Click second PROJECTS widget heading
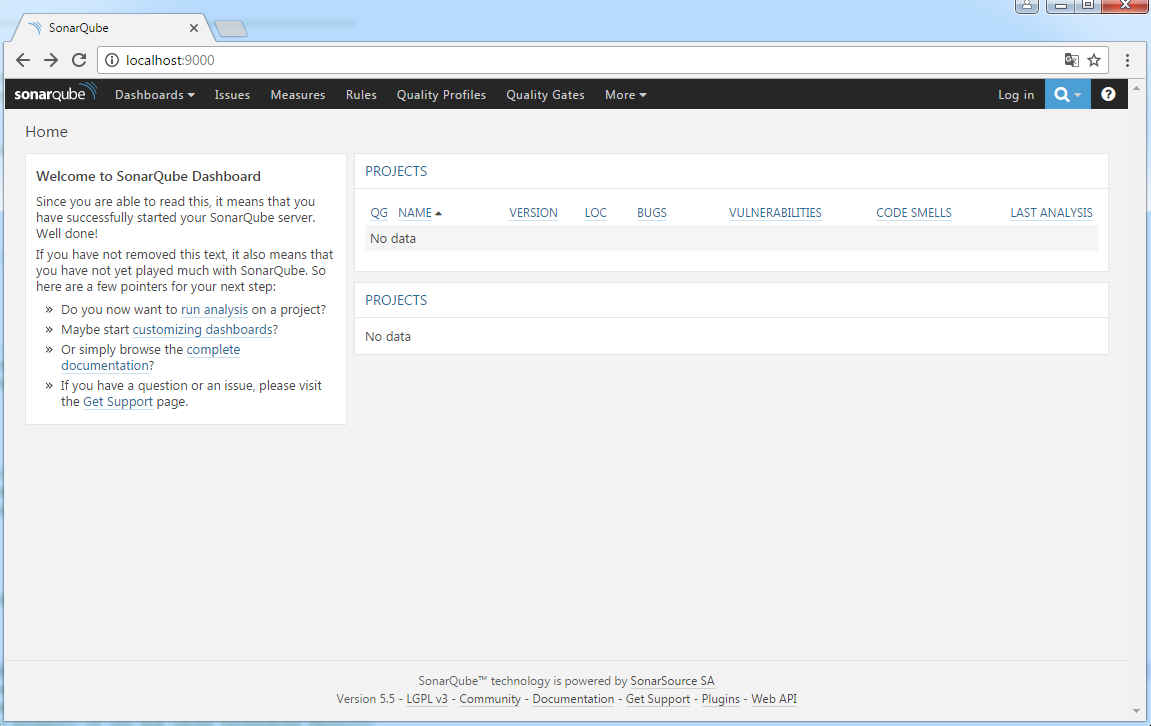 396,300
